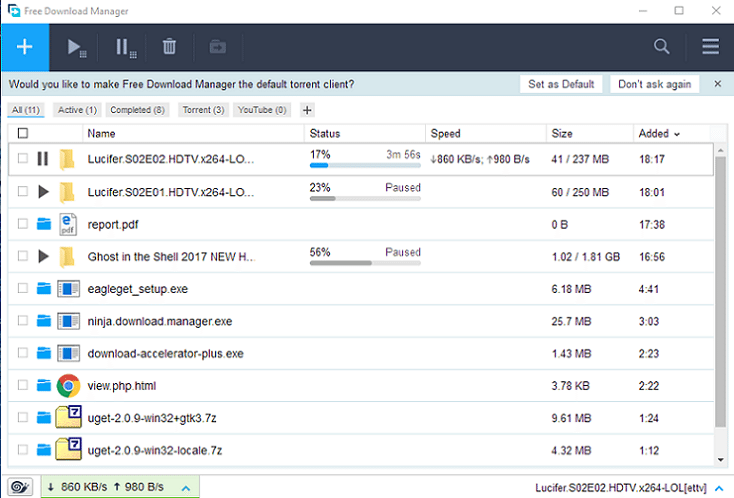Open folder for uget-2.0.9-win32-locale.7z
Screen dimensions: 734x498
pos(44,450)
